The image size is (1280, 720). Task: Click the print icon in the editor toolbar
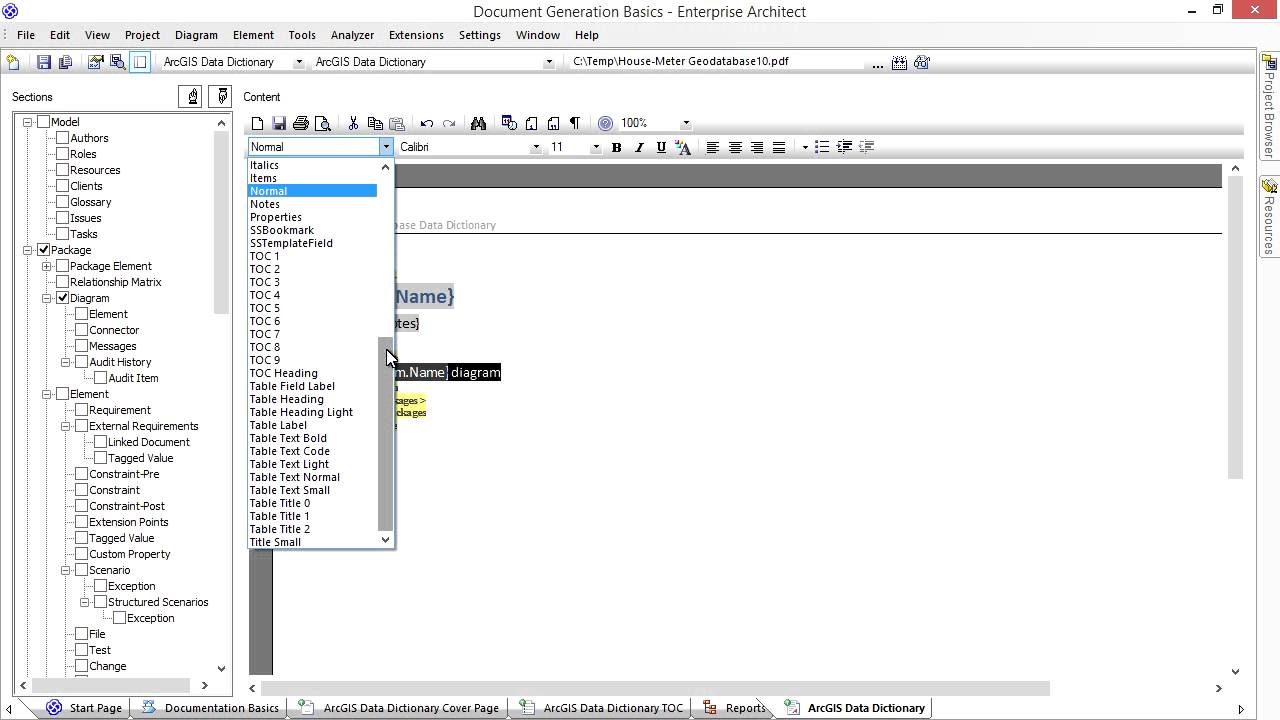[x=301, y=123]
